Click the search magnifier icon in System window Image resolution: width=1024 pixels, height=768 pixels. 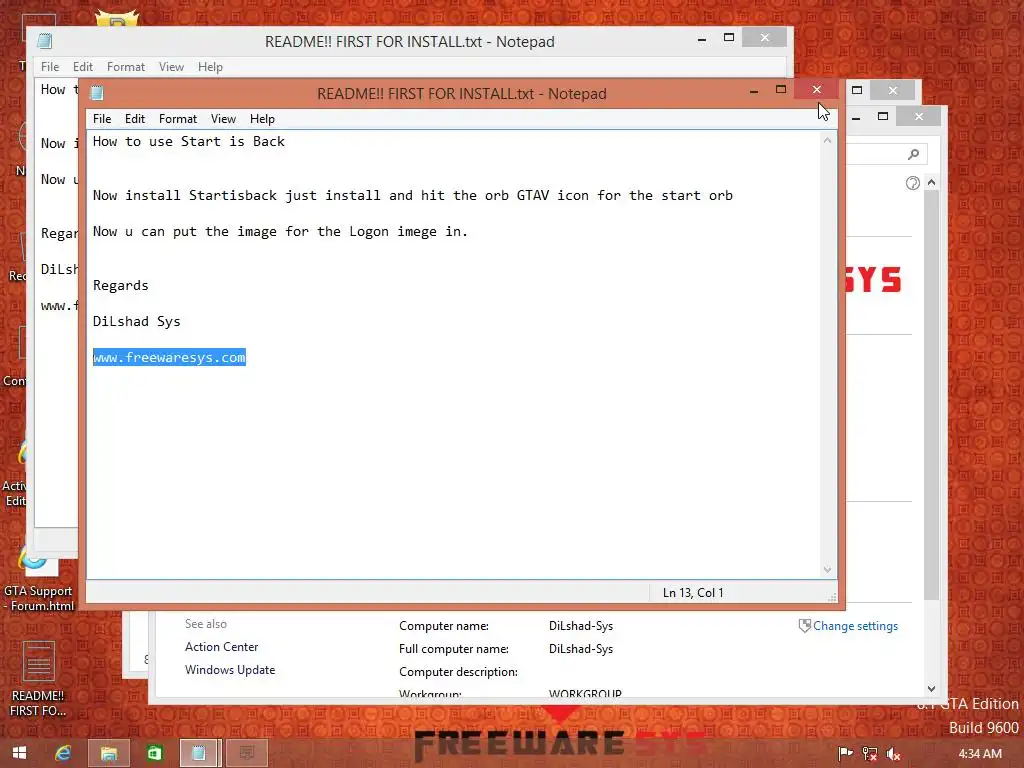(x=913, y=154)
